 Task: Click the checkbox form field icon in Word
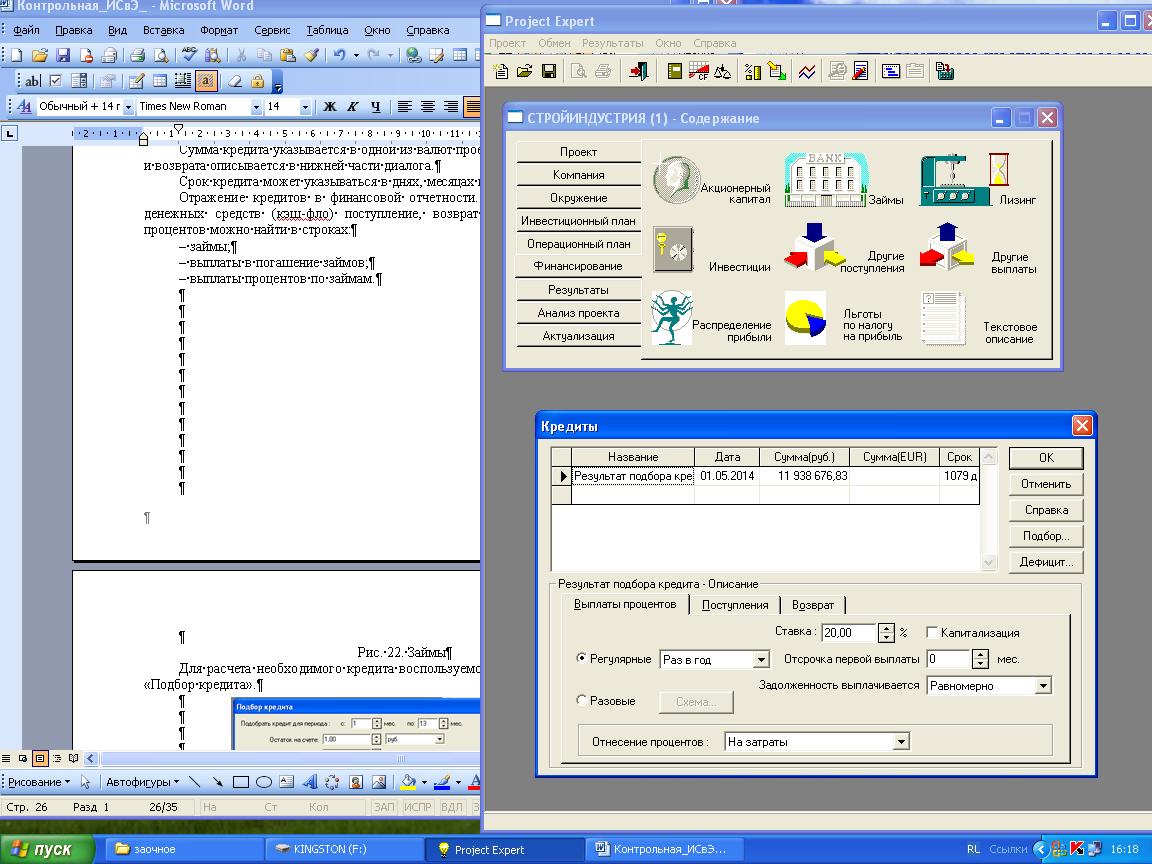(56, 81)
